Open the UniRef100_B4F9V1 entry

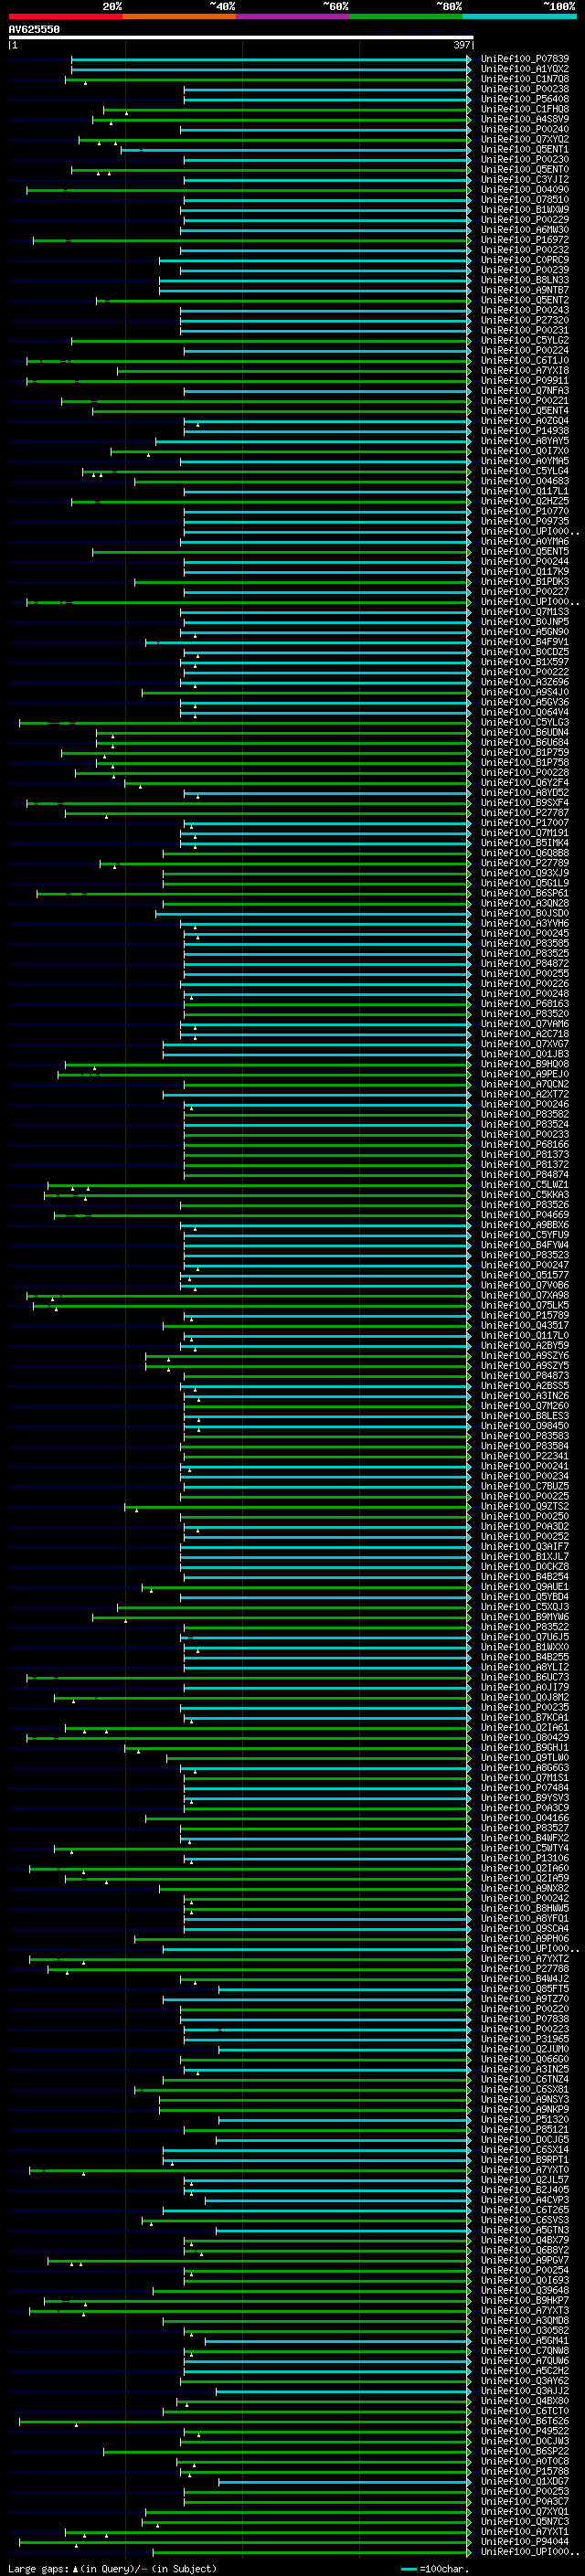tap(524, 642)
